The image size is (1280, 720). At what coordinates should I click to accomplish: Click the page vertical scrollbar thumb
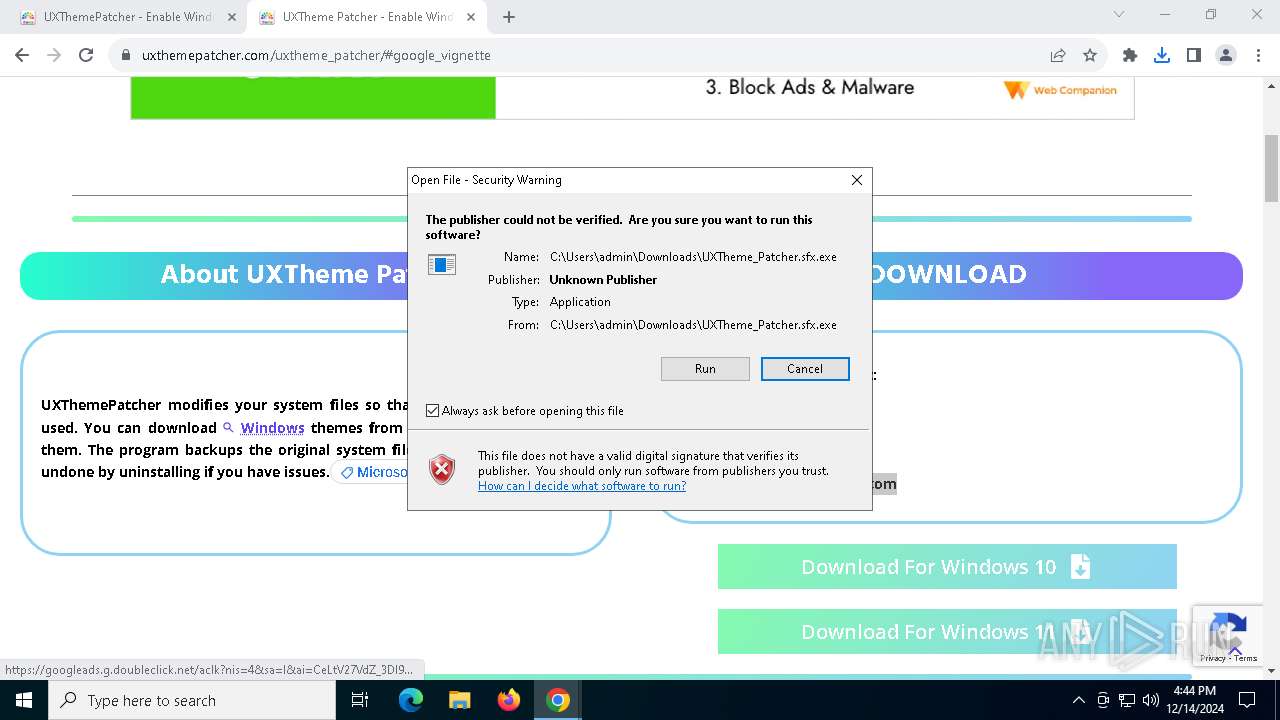[1271, 167]
